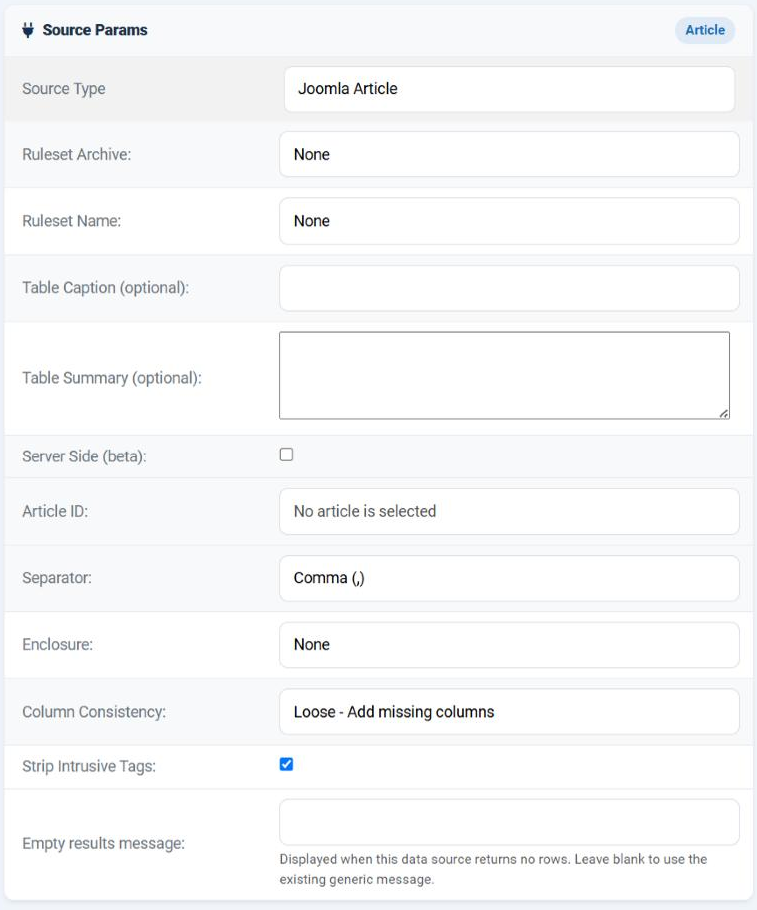Click the Empty results message input

pyautogui.click(x=509, y=822)
